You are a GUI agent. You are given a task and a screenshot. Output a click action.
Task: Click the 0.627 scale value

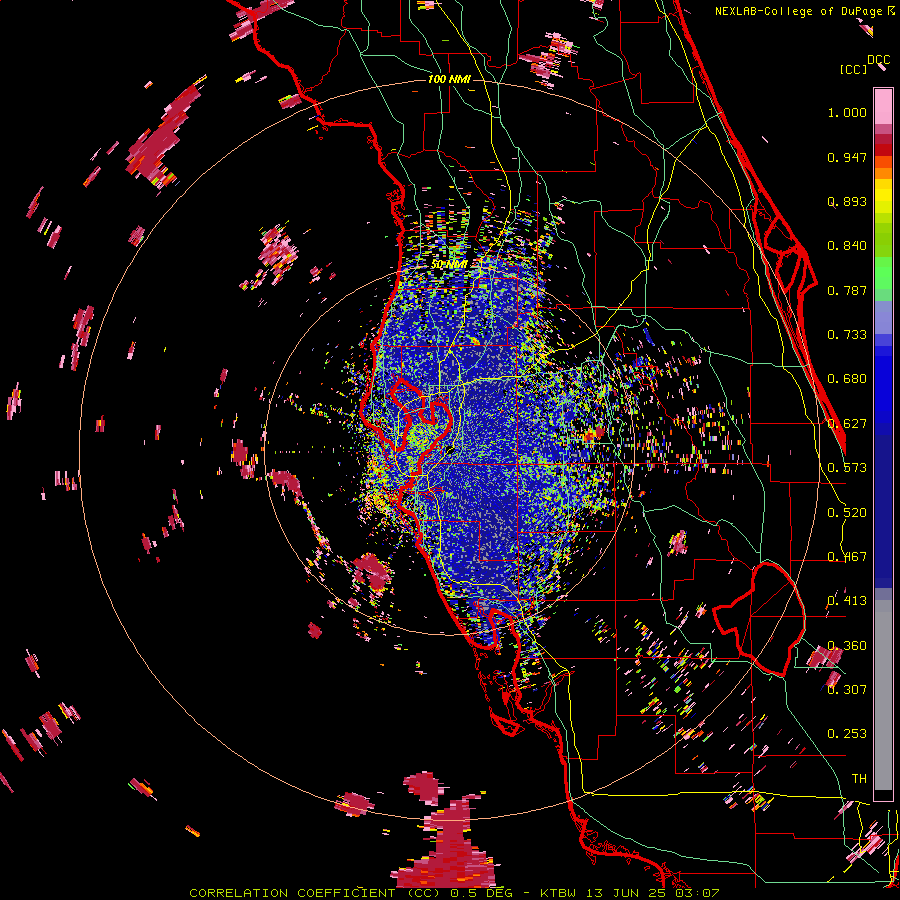(x=847, y=424)
